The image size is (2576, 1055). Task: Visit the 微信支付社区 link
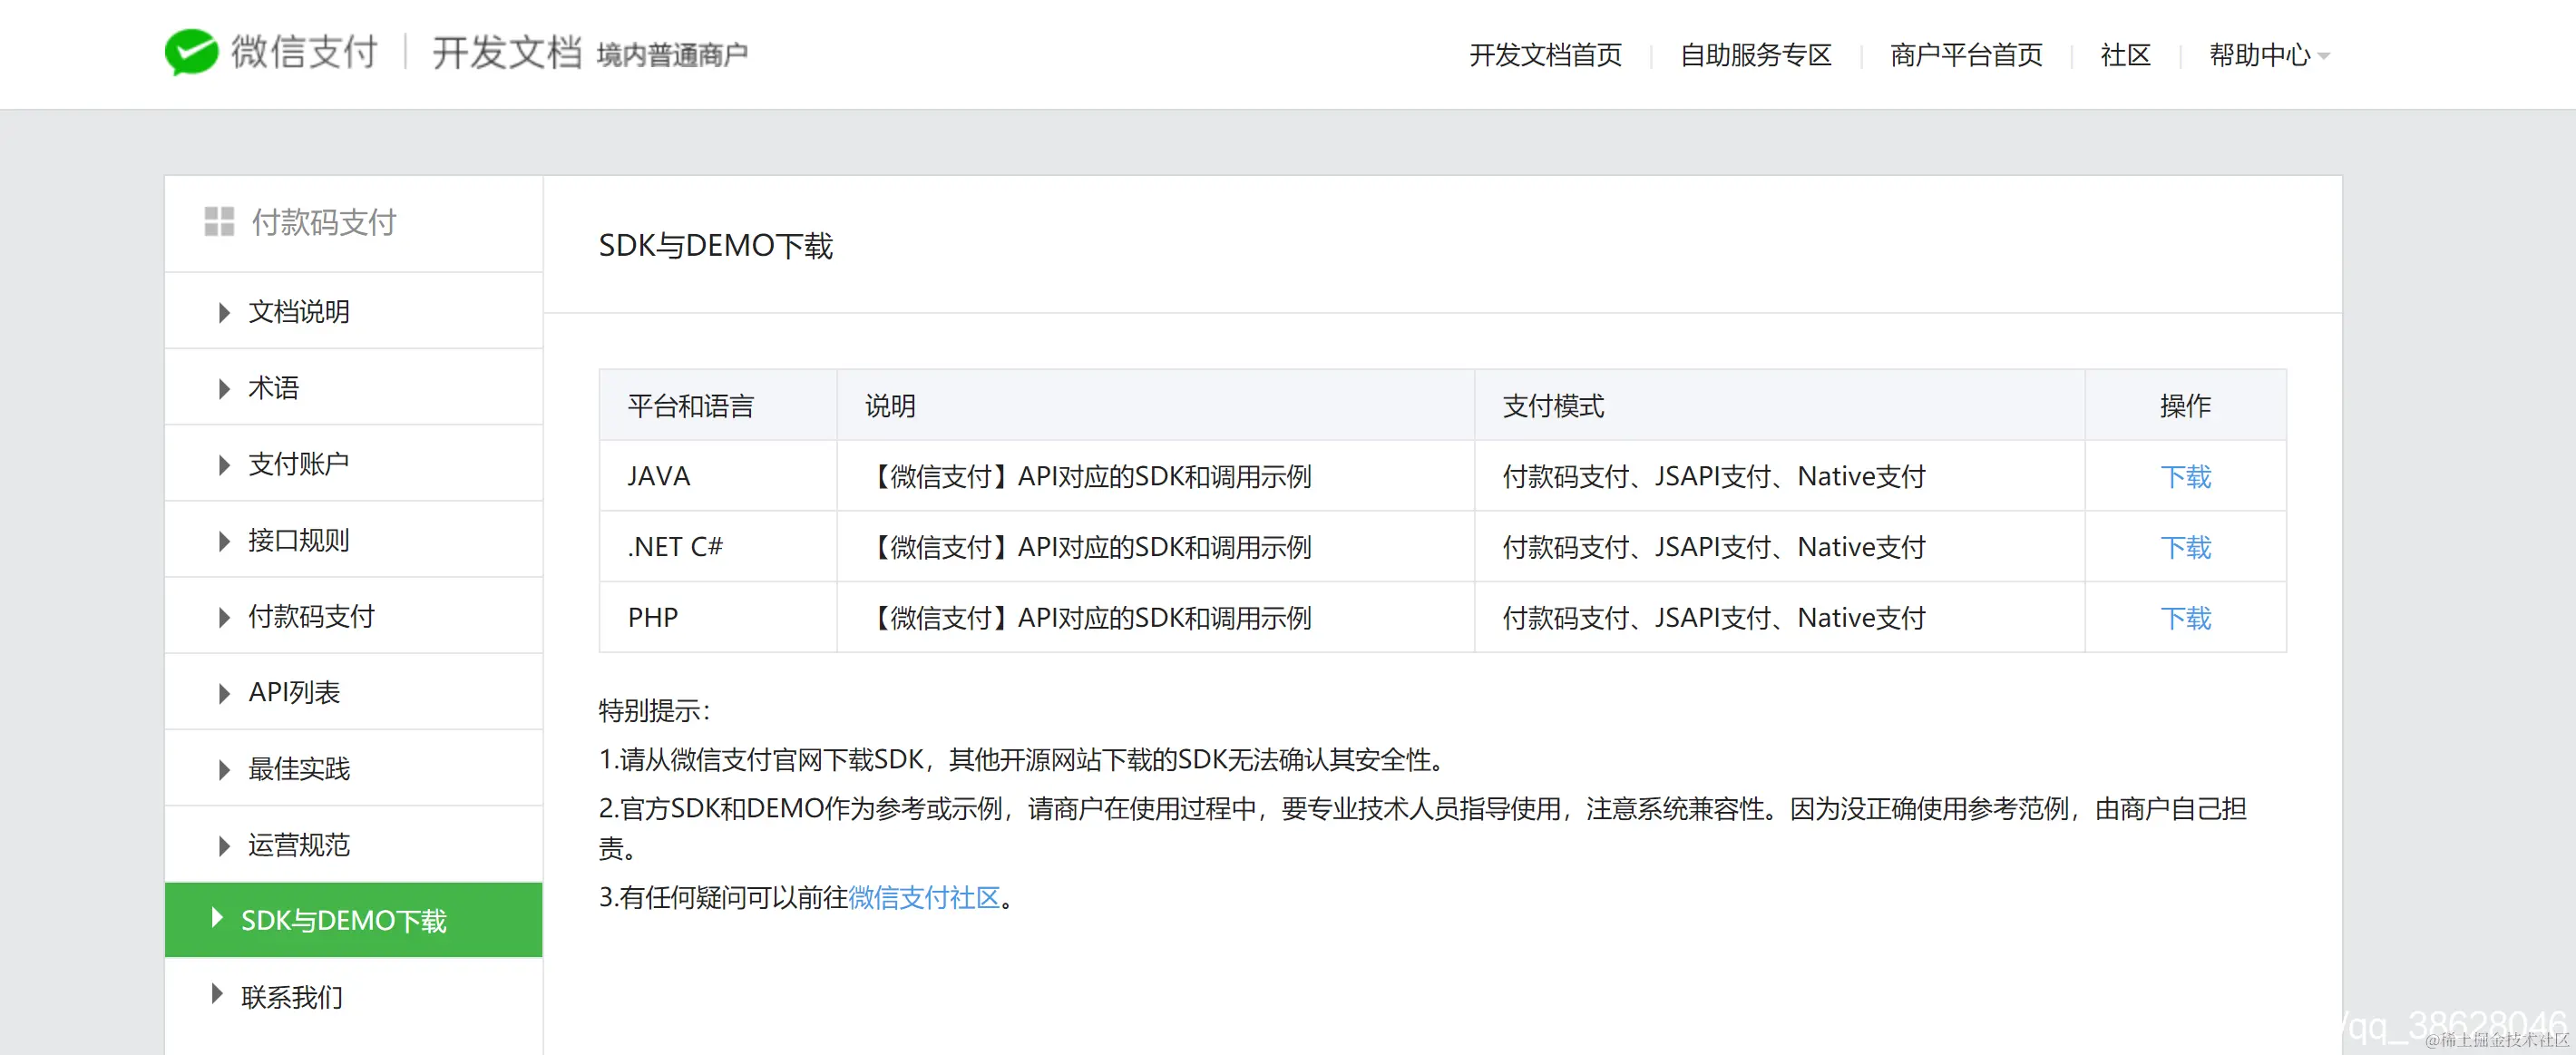click(923, 897)
